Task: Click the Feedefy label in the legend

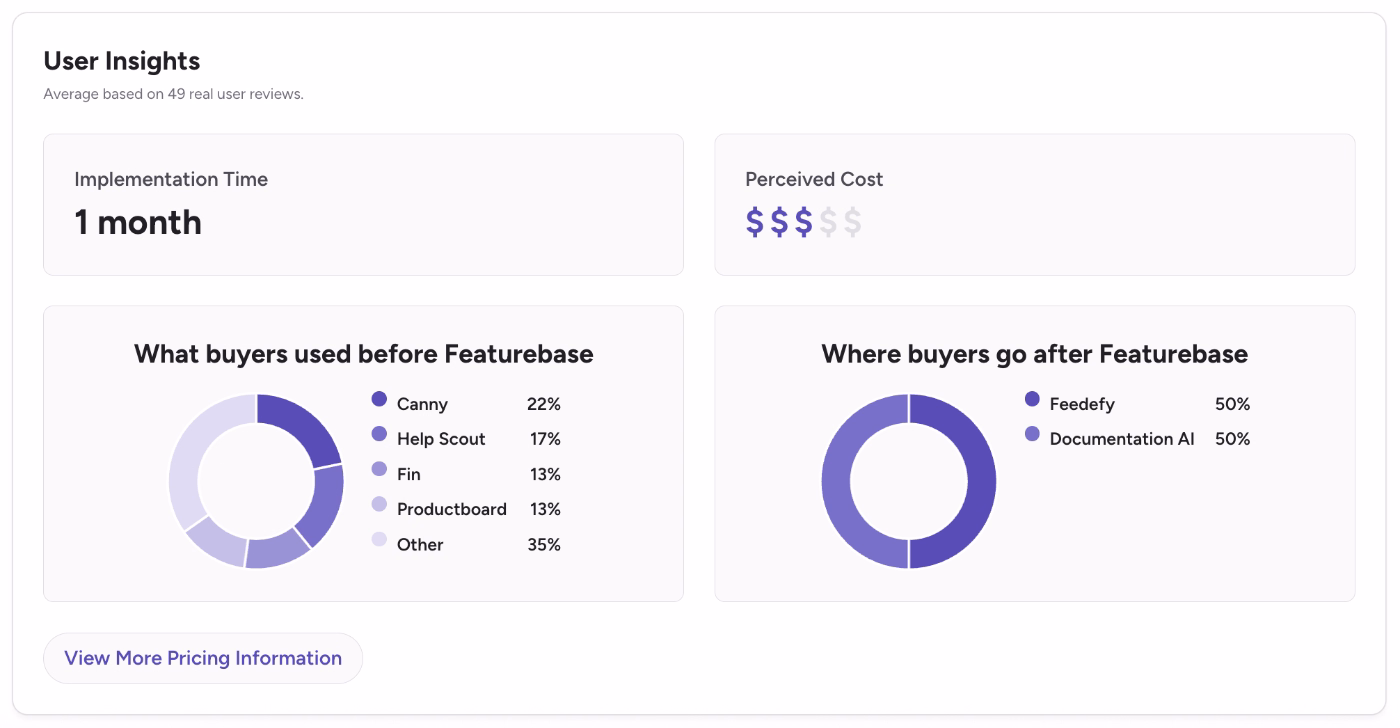Action: (x=1082, y=404)
